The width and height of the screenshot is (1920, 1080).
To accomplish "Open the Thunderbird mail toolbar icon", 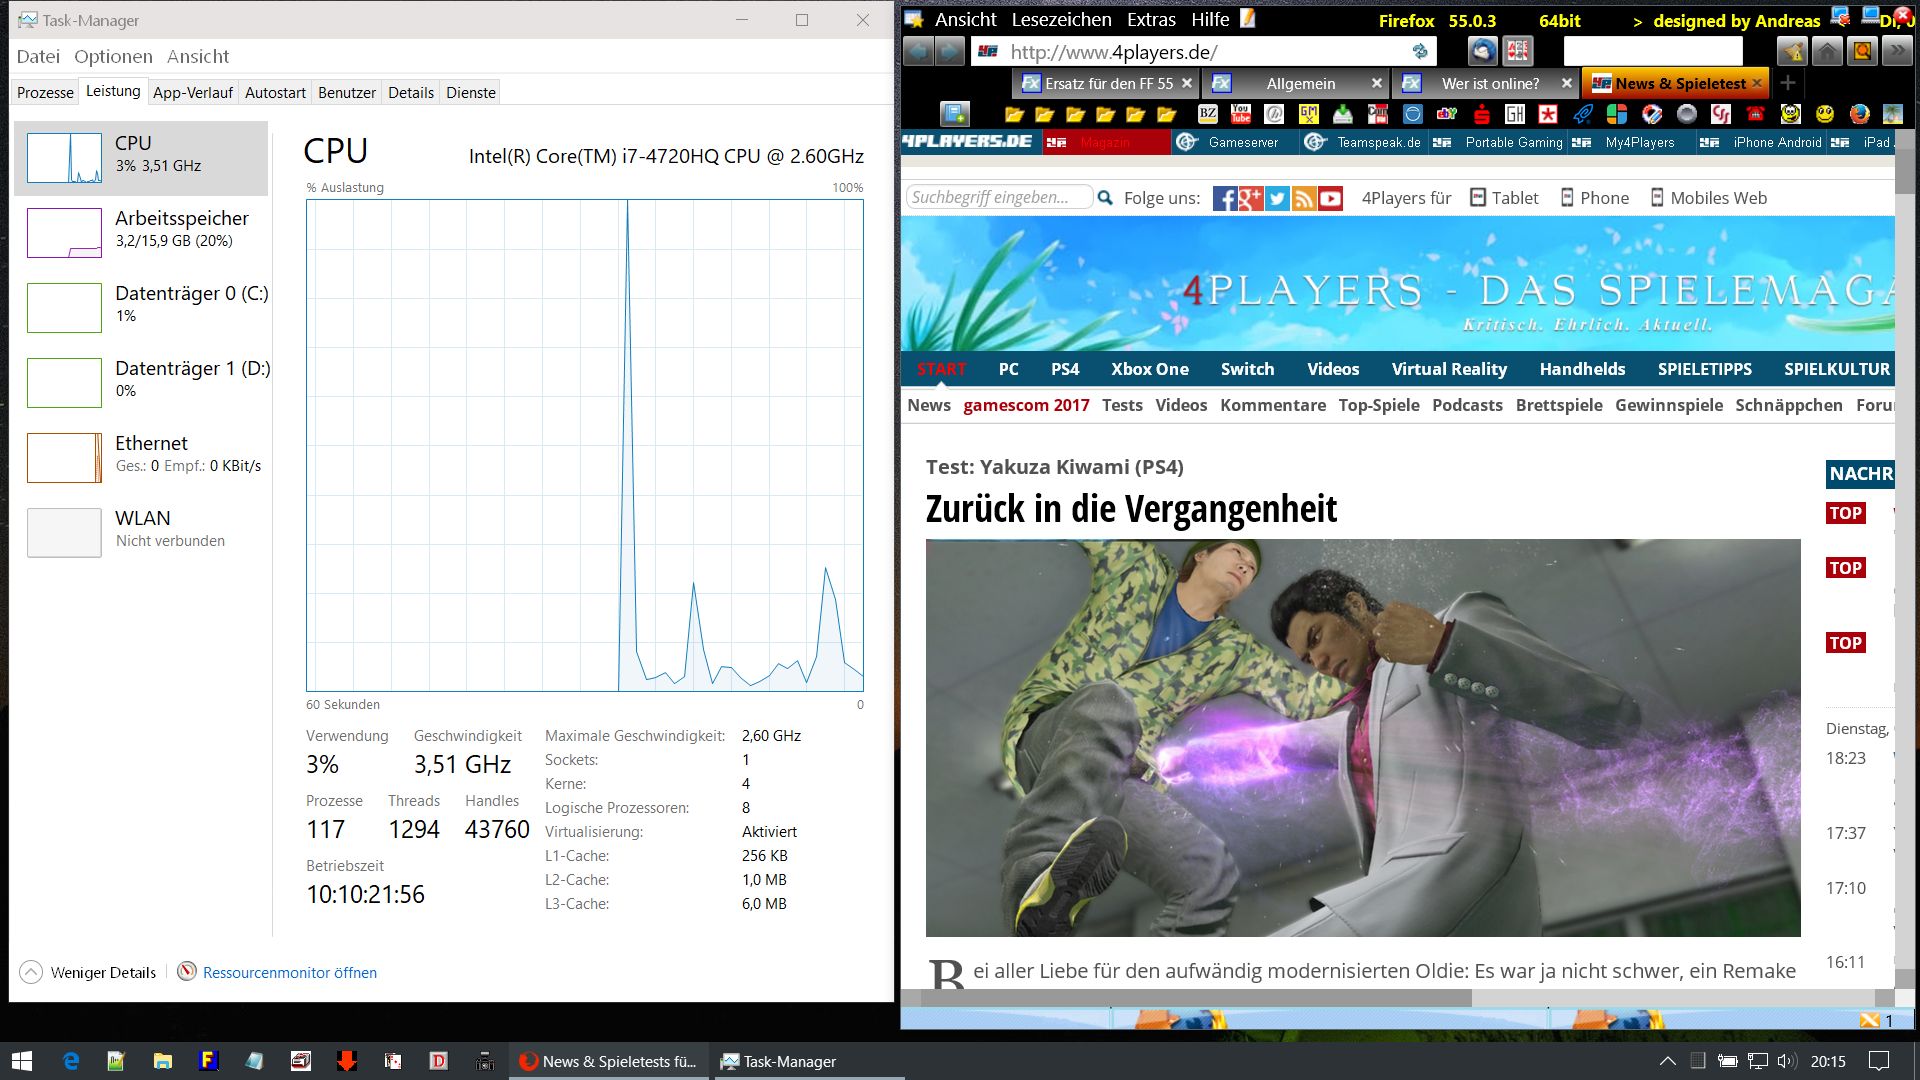I will (x=1482, y=51).
